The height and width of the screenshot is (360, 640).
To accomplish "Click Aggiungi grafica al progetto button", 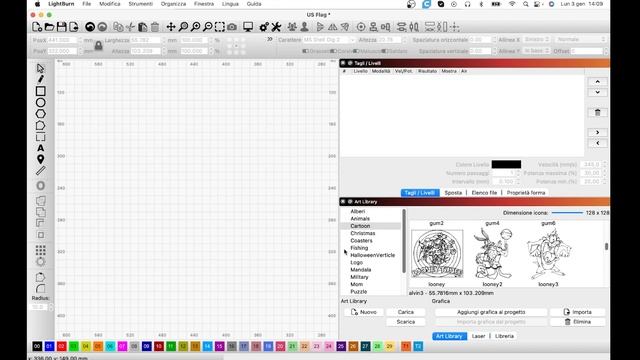I will 491,312.
